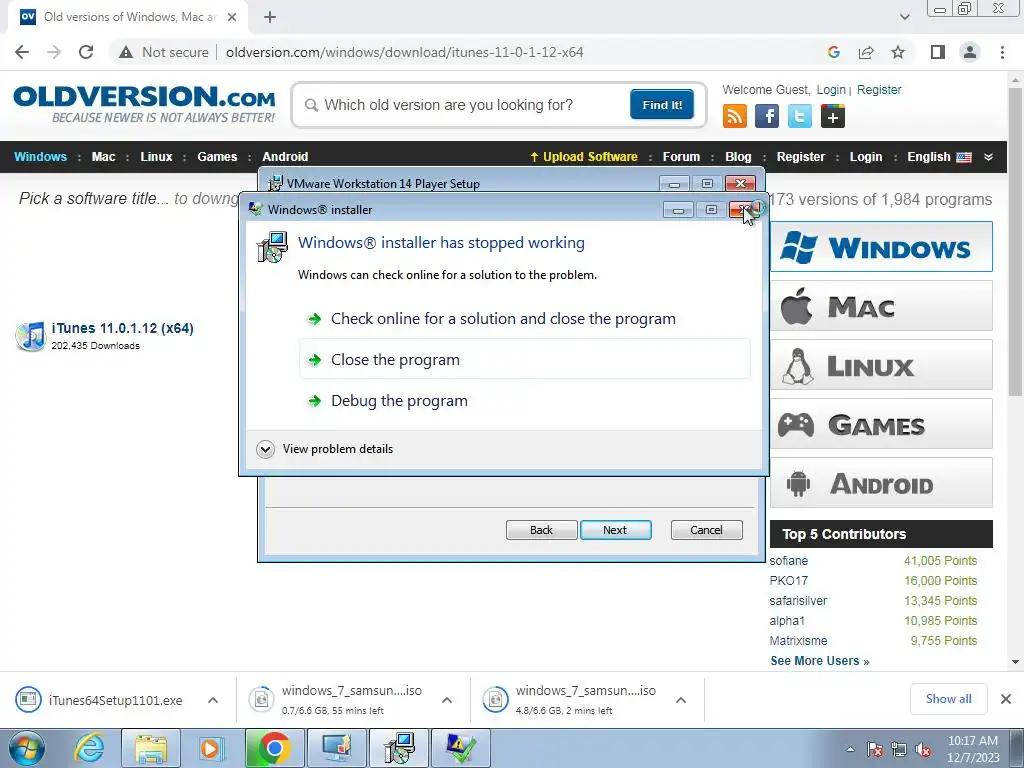1024x768 pixels.
Task: Go back to the previous page in Chrome
Action: 22,52
